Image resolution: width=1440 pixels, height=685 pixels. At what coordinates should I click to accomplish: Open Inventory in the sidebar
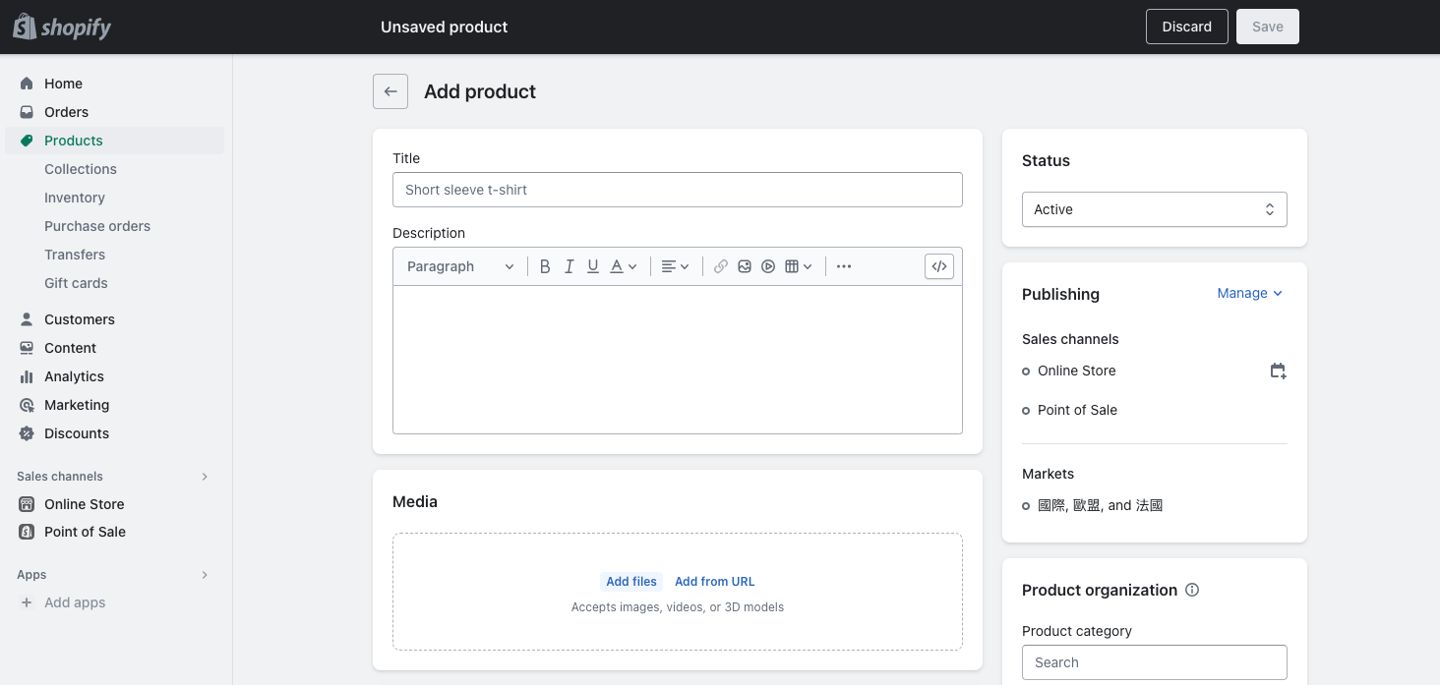74,198
